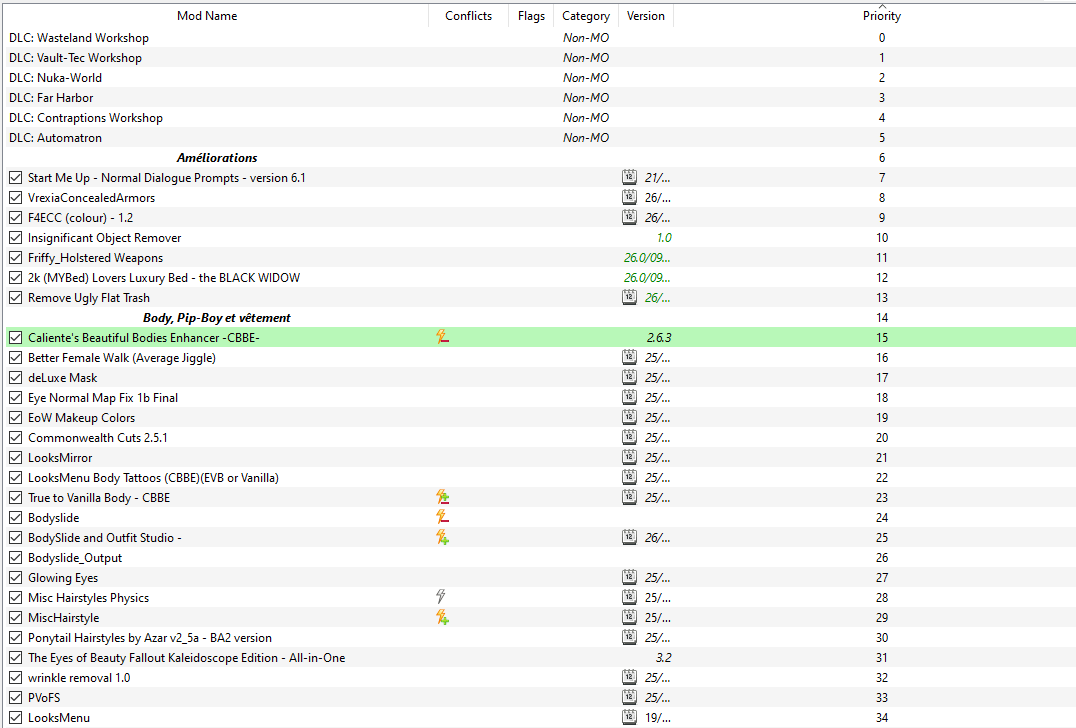Sort the list by the Mod Name column
Image resolution: width=1076 pixels, height=728 pixels.
tap(207, 16)
